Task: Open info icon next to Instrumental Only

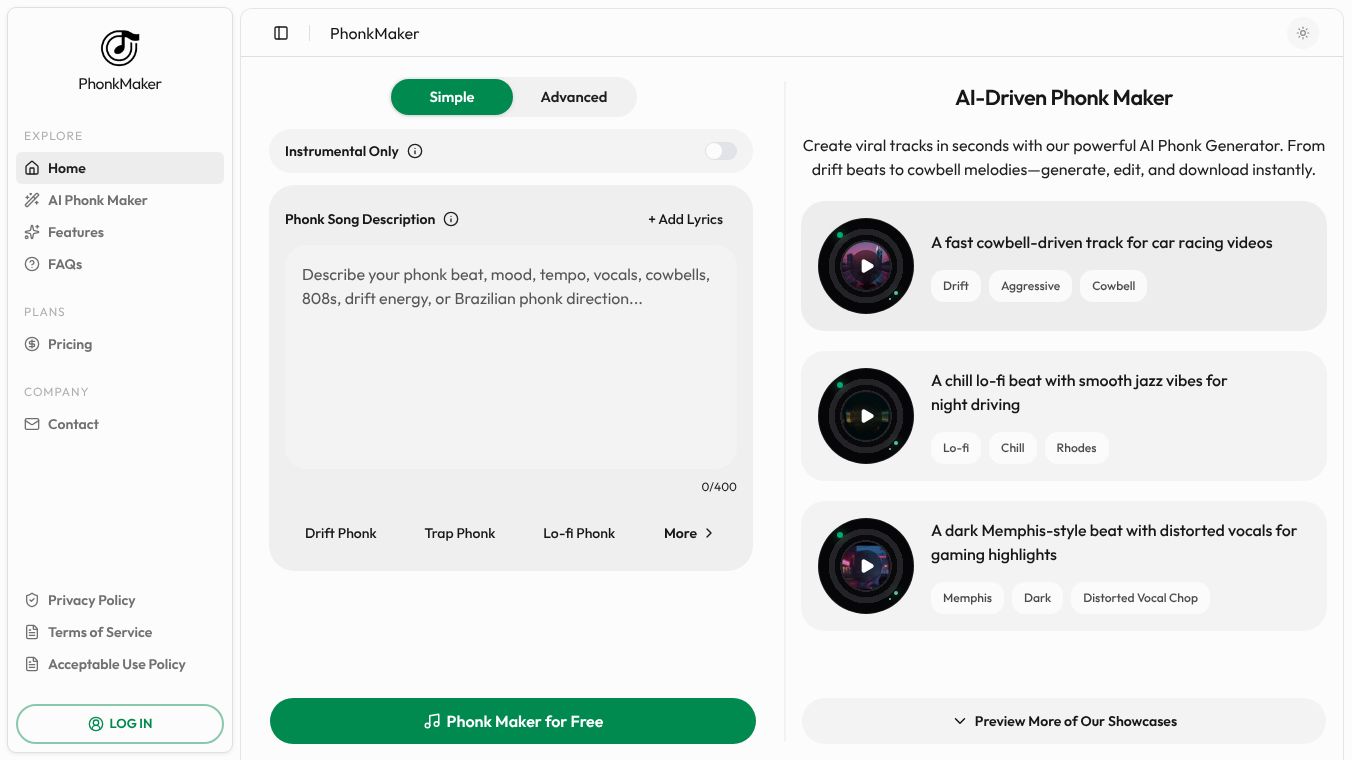Action: pos(415,151)
